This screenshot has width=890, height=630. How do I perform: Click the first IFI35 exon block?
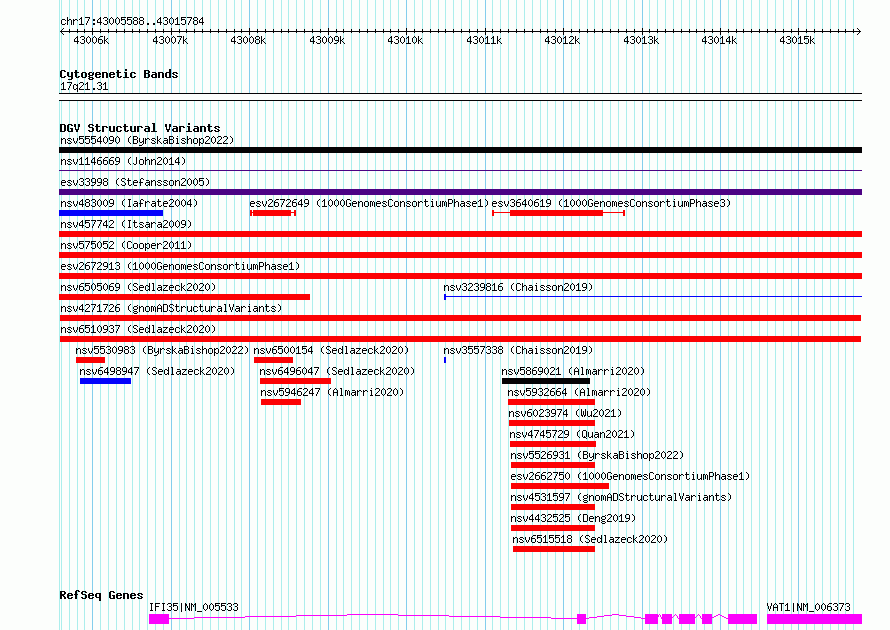click(159, 619)
